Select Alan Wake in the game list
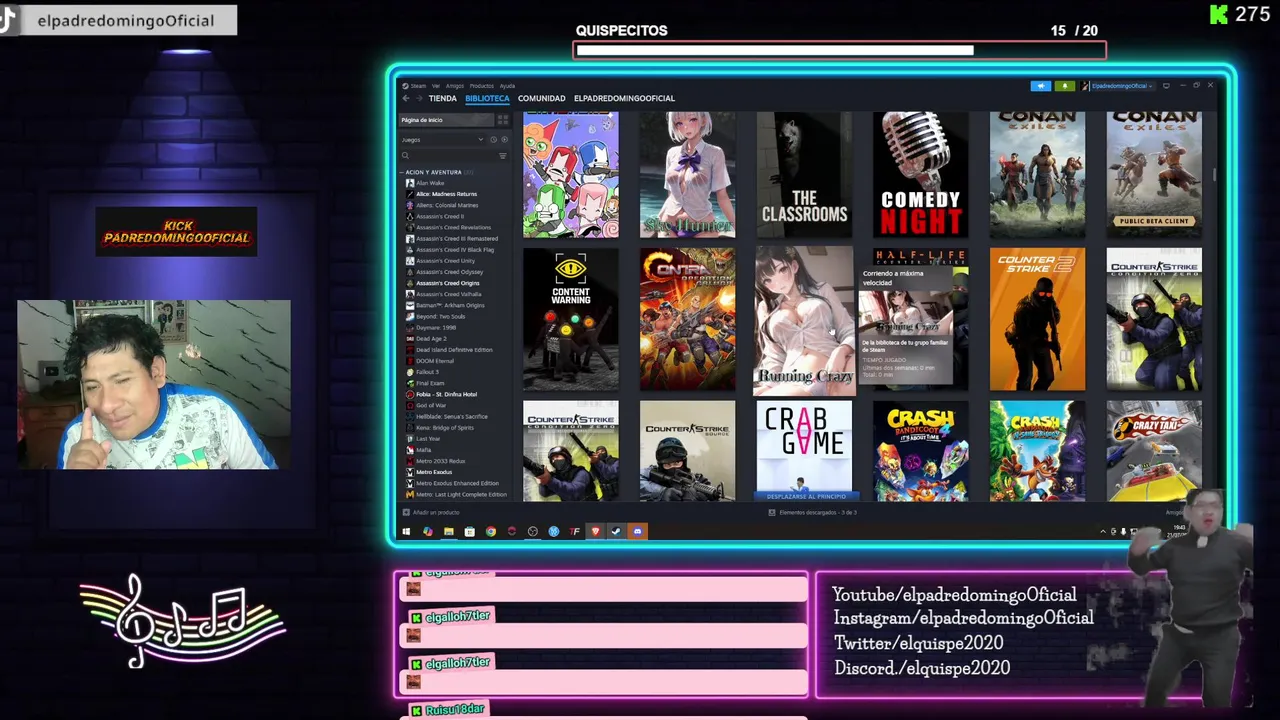 coord(429,183)
